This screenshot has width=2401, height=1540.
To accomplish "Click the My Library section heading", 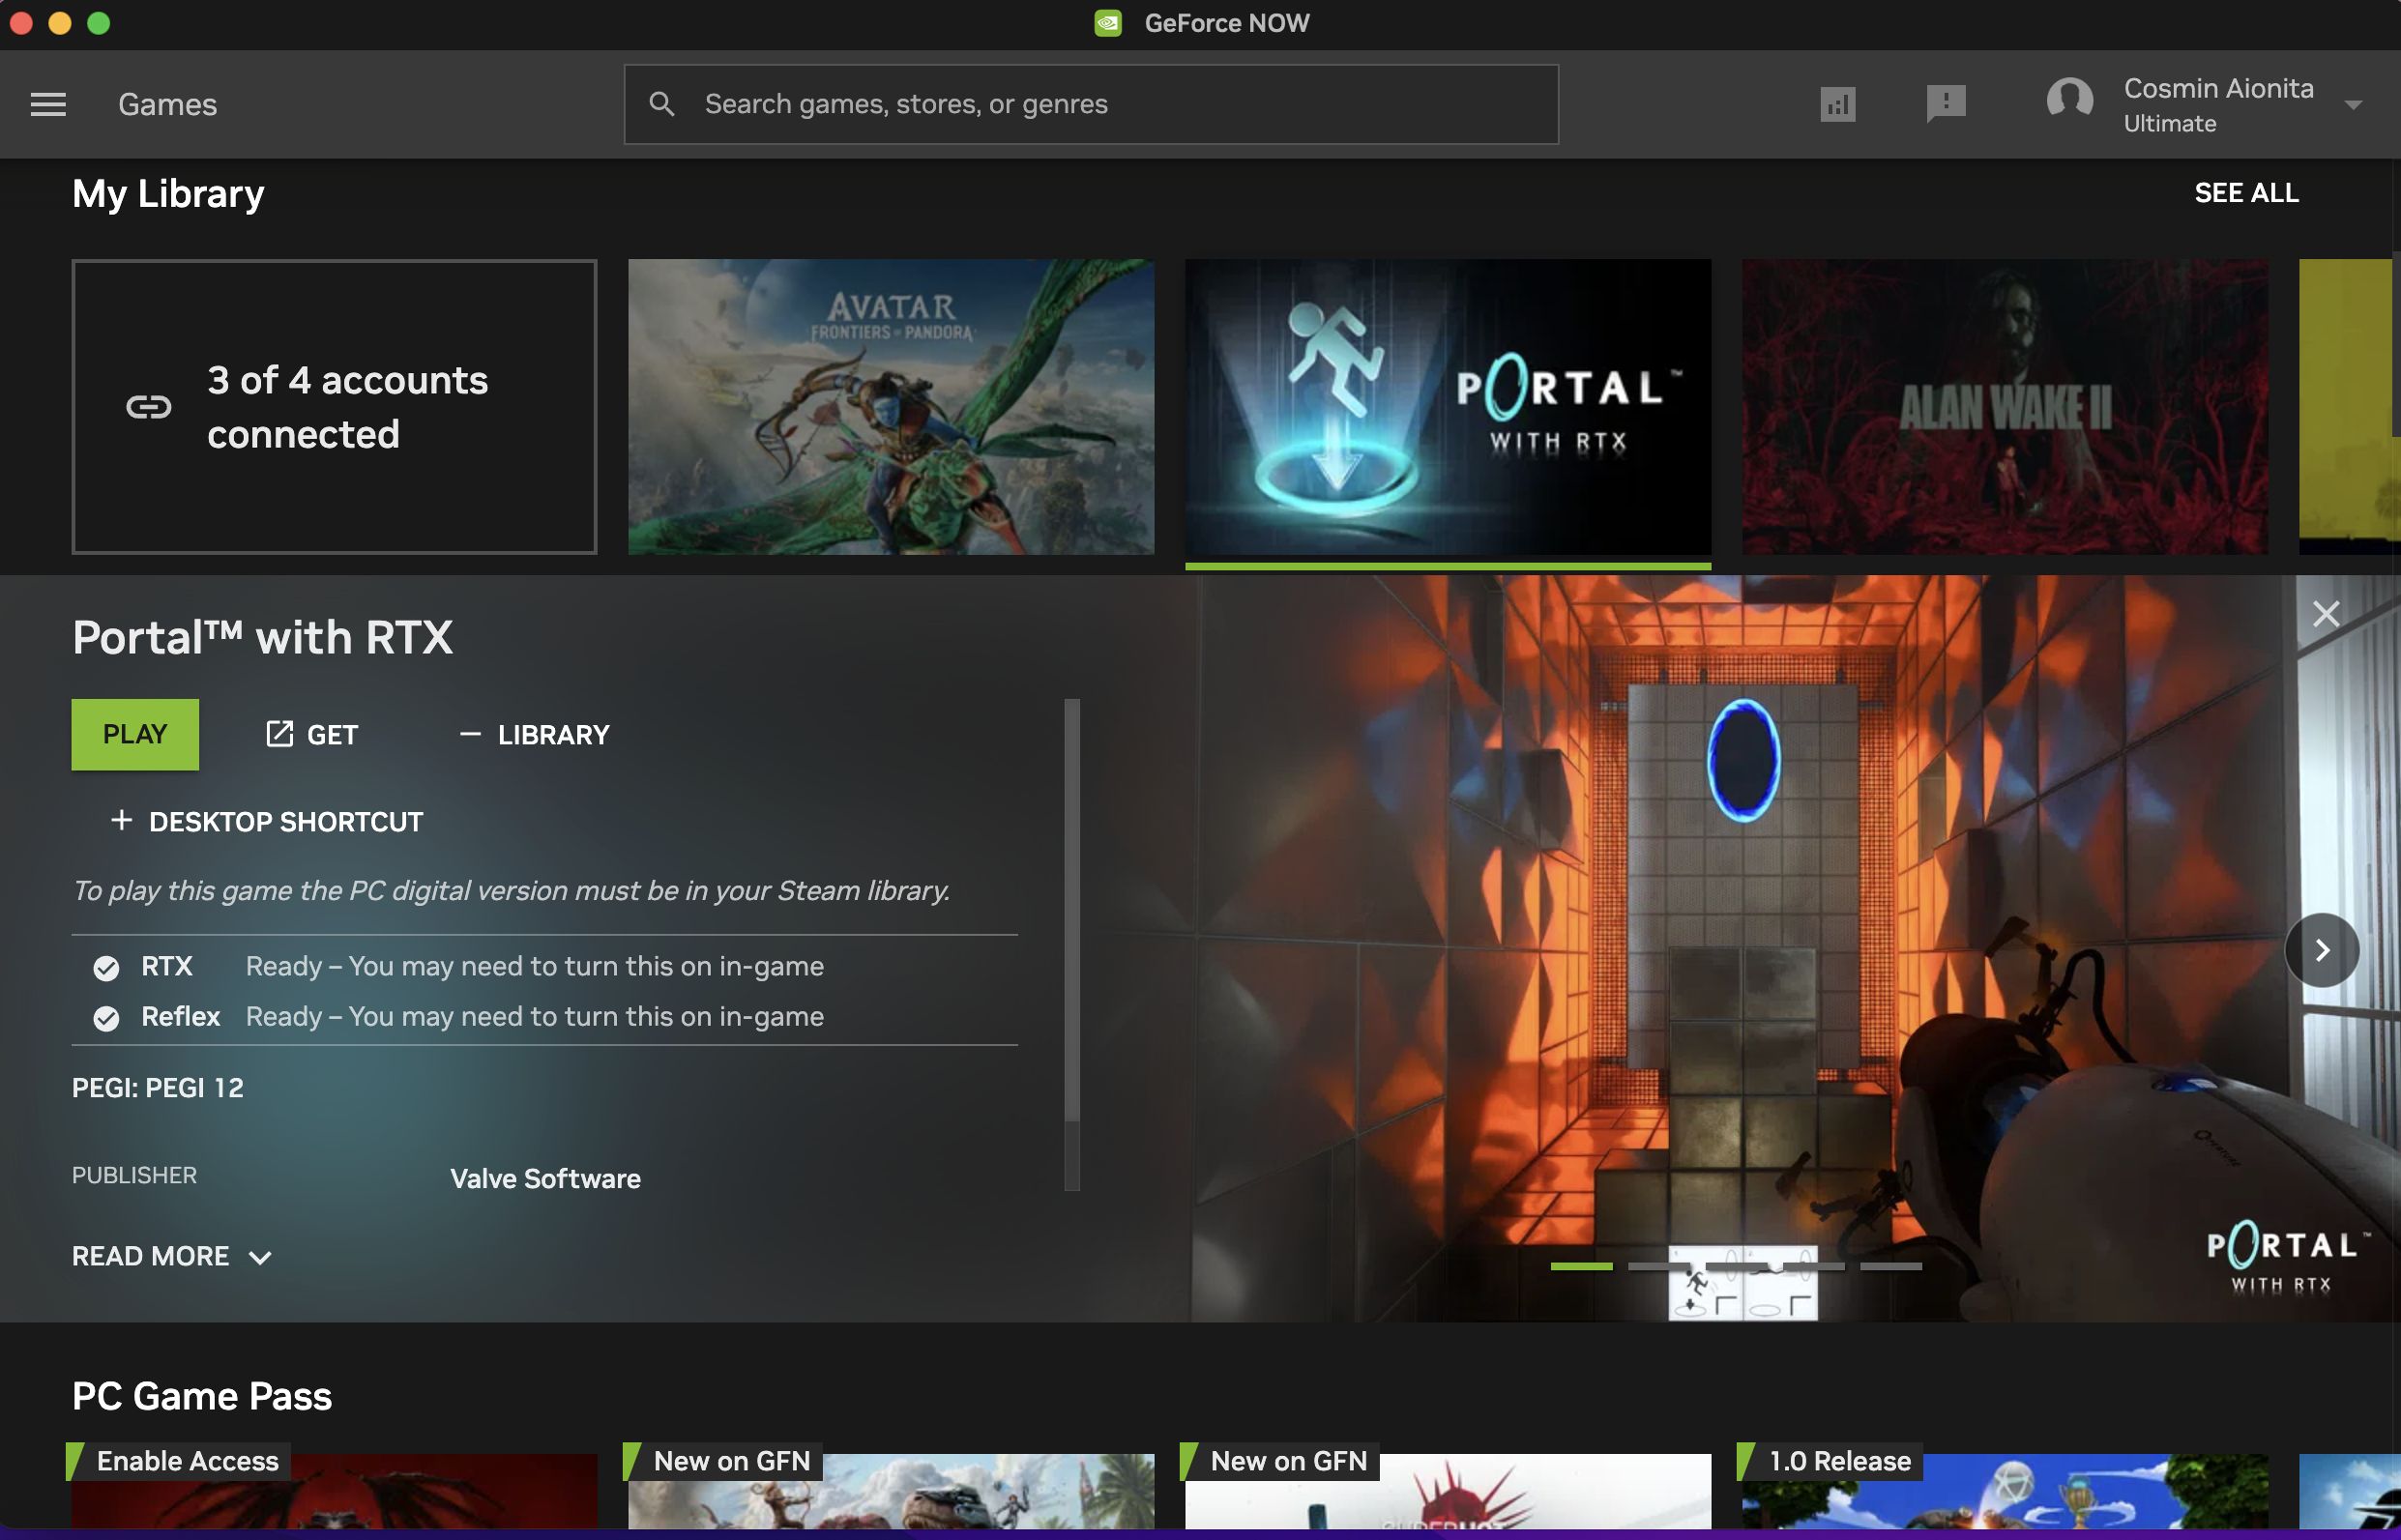I will [x=168, y=194].
